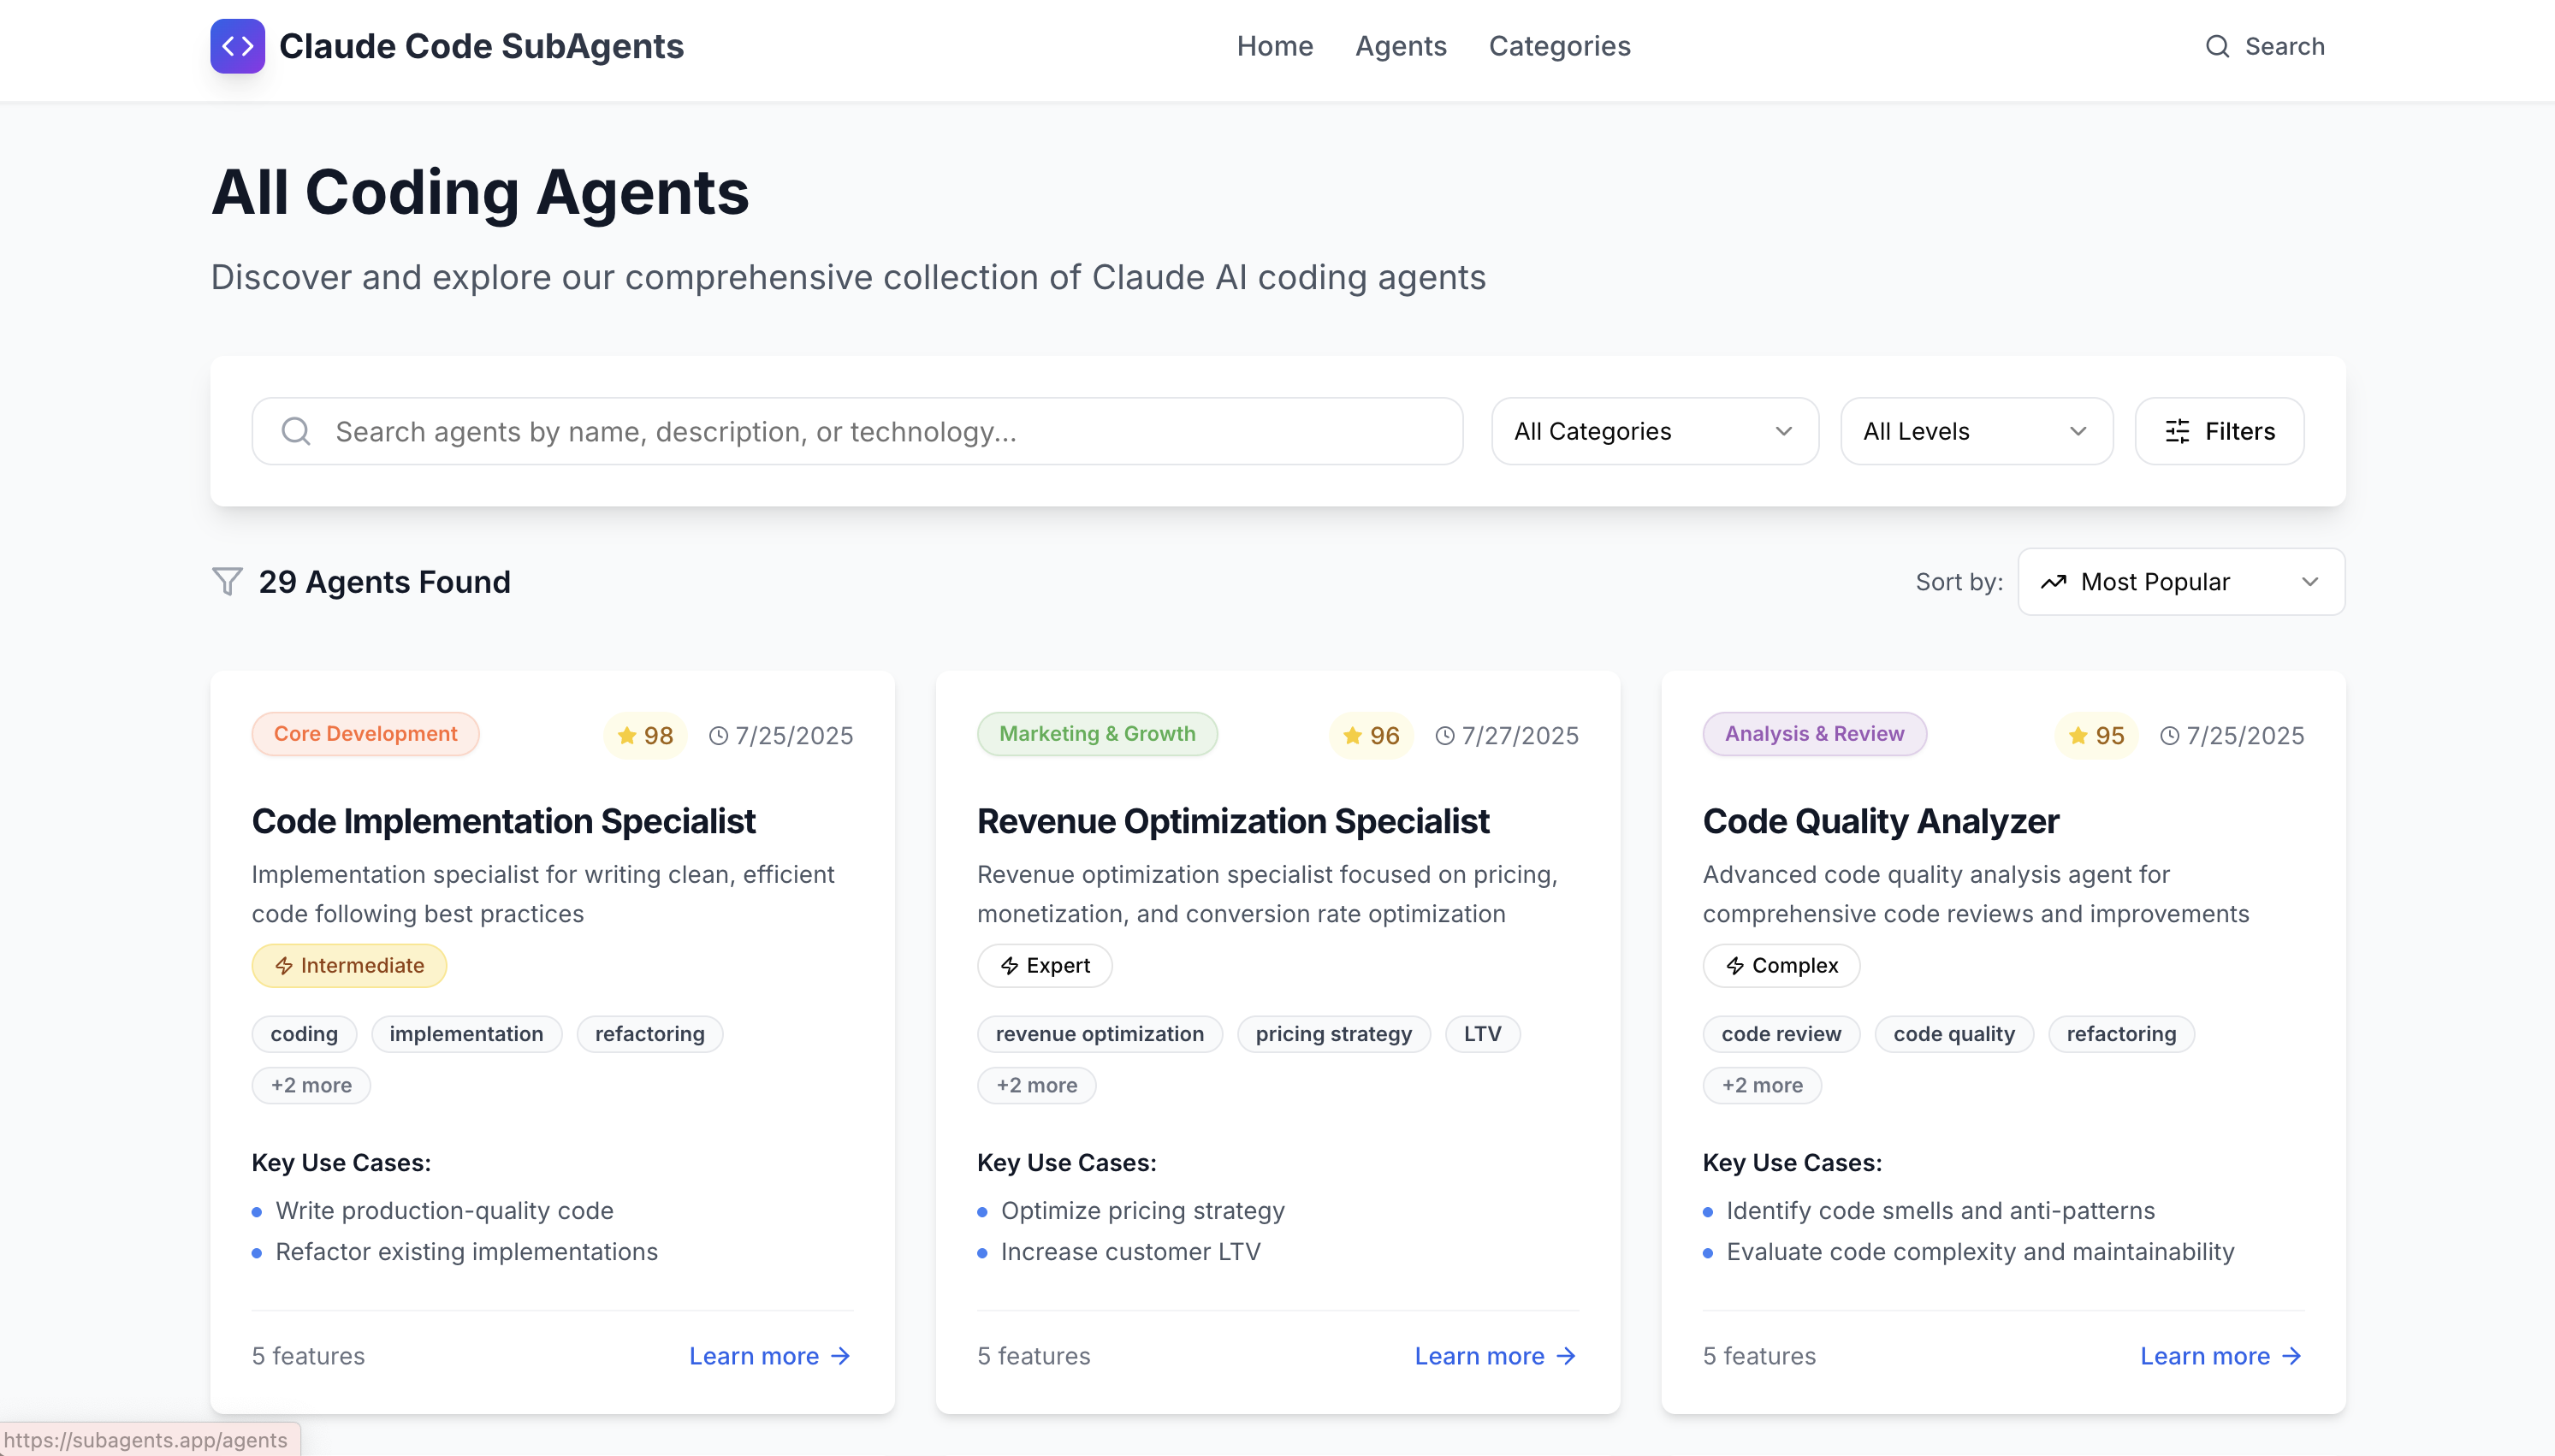Click the star rating 98 badge
The width and height of the screenshot is (2555, 1456).
click(645, 735)
